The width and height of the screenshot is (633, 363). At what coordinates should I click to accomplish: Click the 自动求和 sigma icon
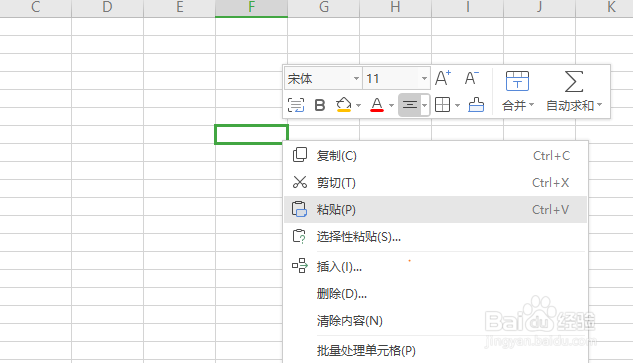(x=574, y=81)
